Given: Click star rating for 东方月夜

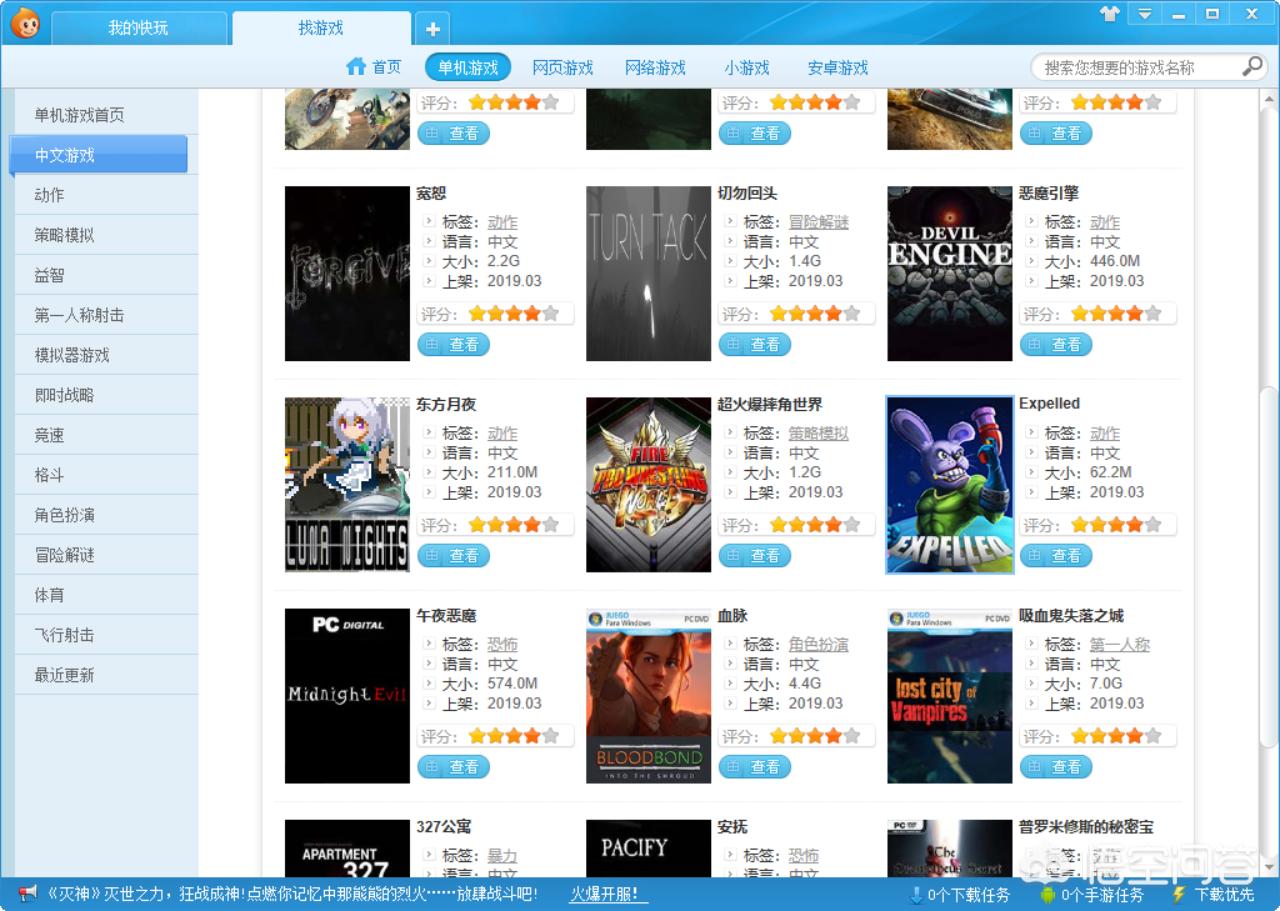Looking at the screenshot, I should click(513, 525).
